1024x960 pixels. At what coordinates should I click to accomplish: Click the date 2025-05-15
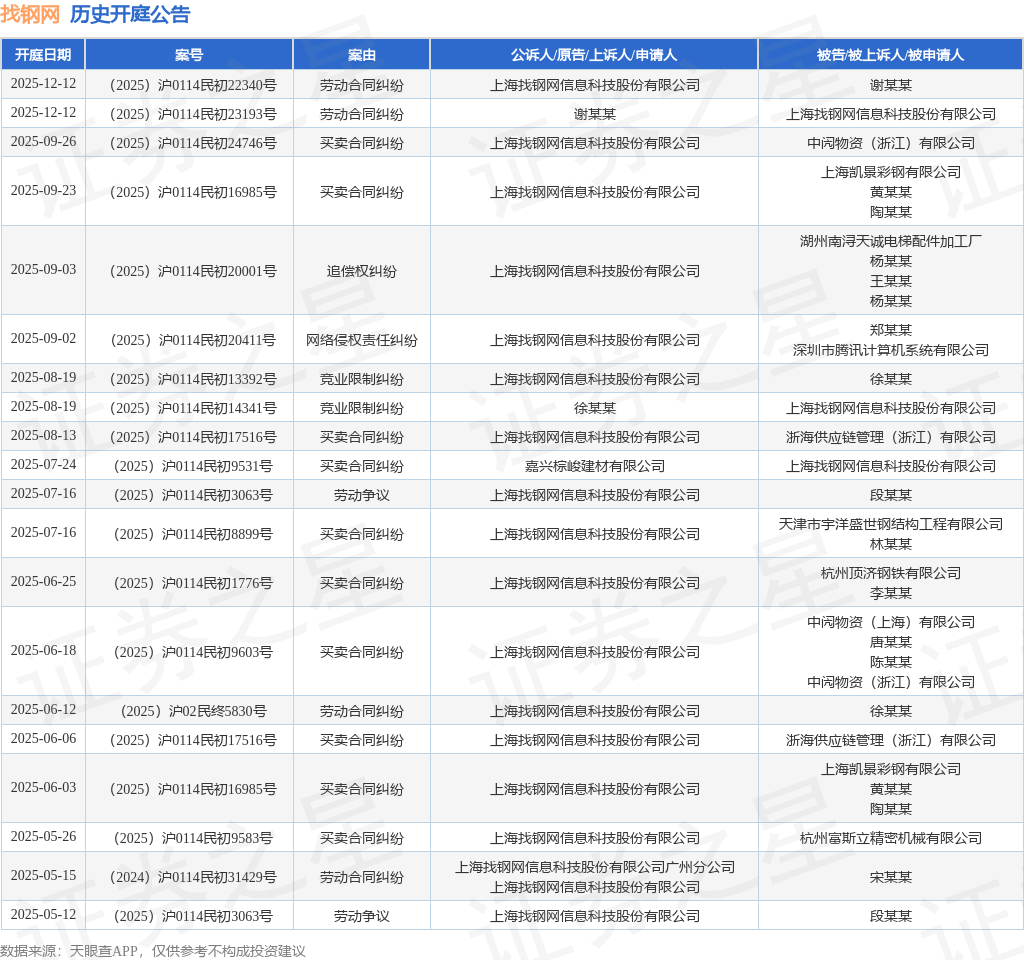tap(43, 876)
